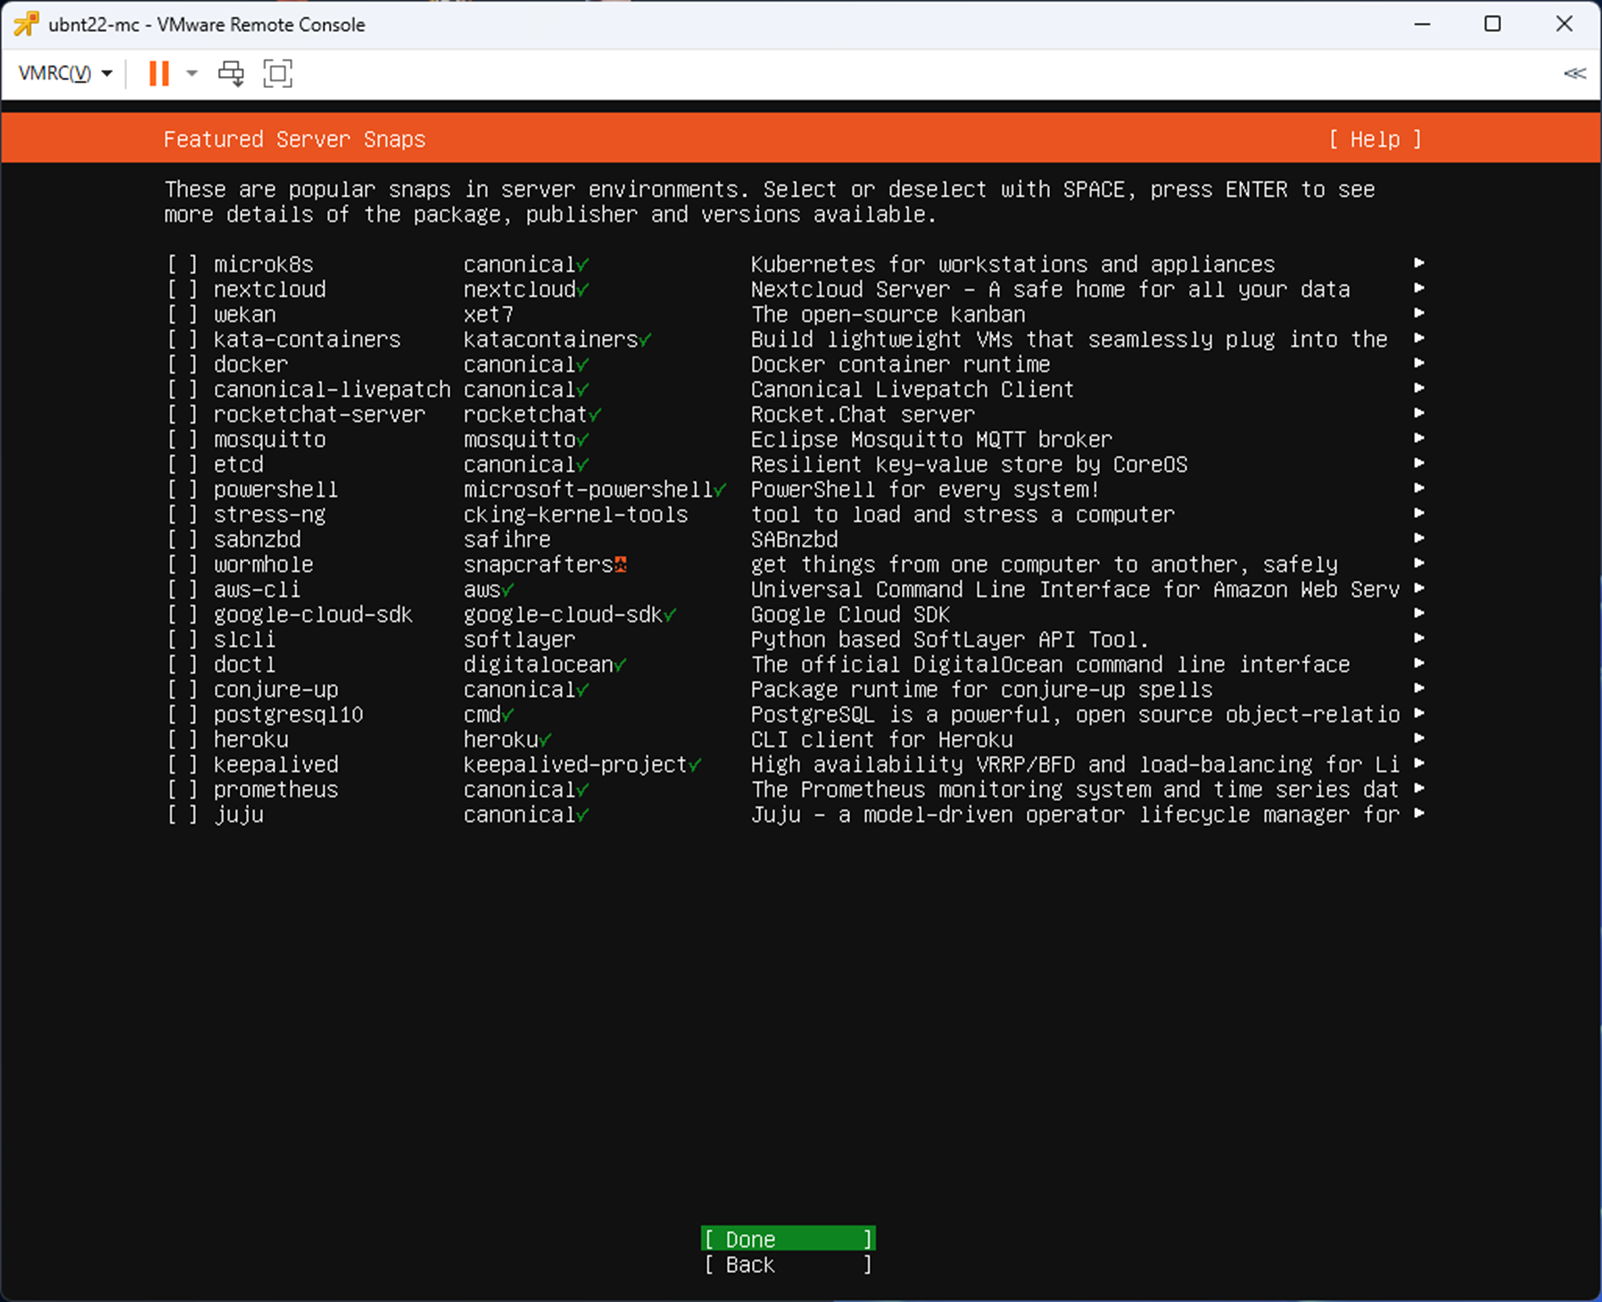Send Ctrl+Alt+Del to the virtual machine
Screen dimensions: 1602x1302
click(231, 73)
